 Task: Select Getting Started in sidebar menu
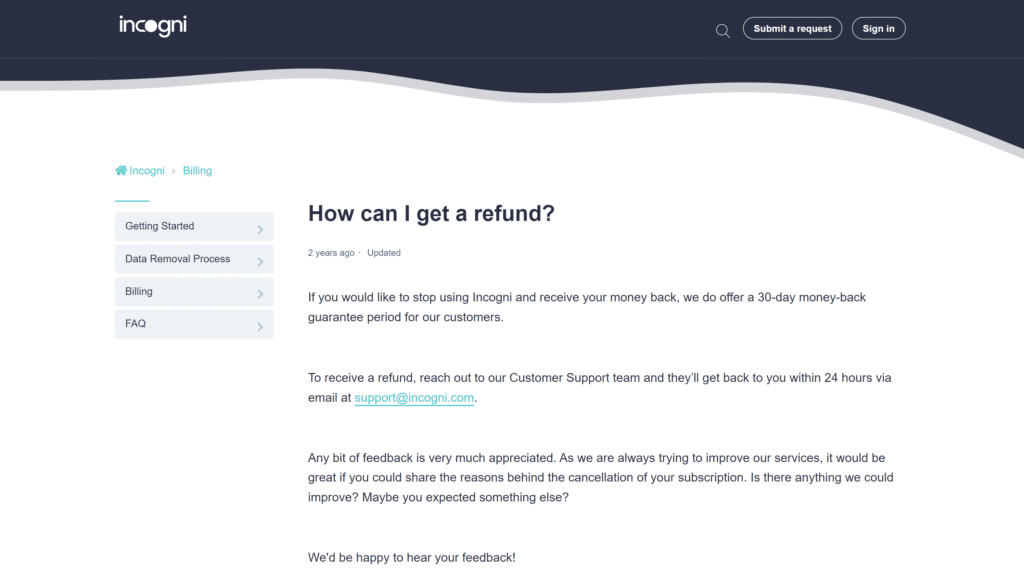(194, 227)
